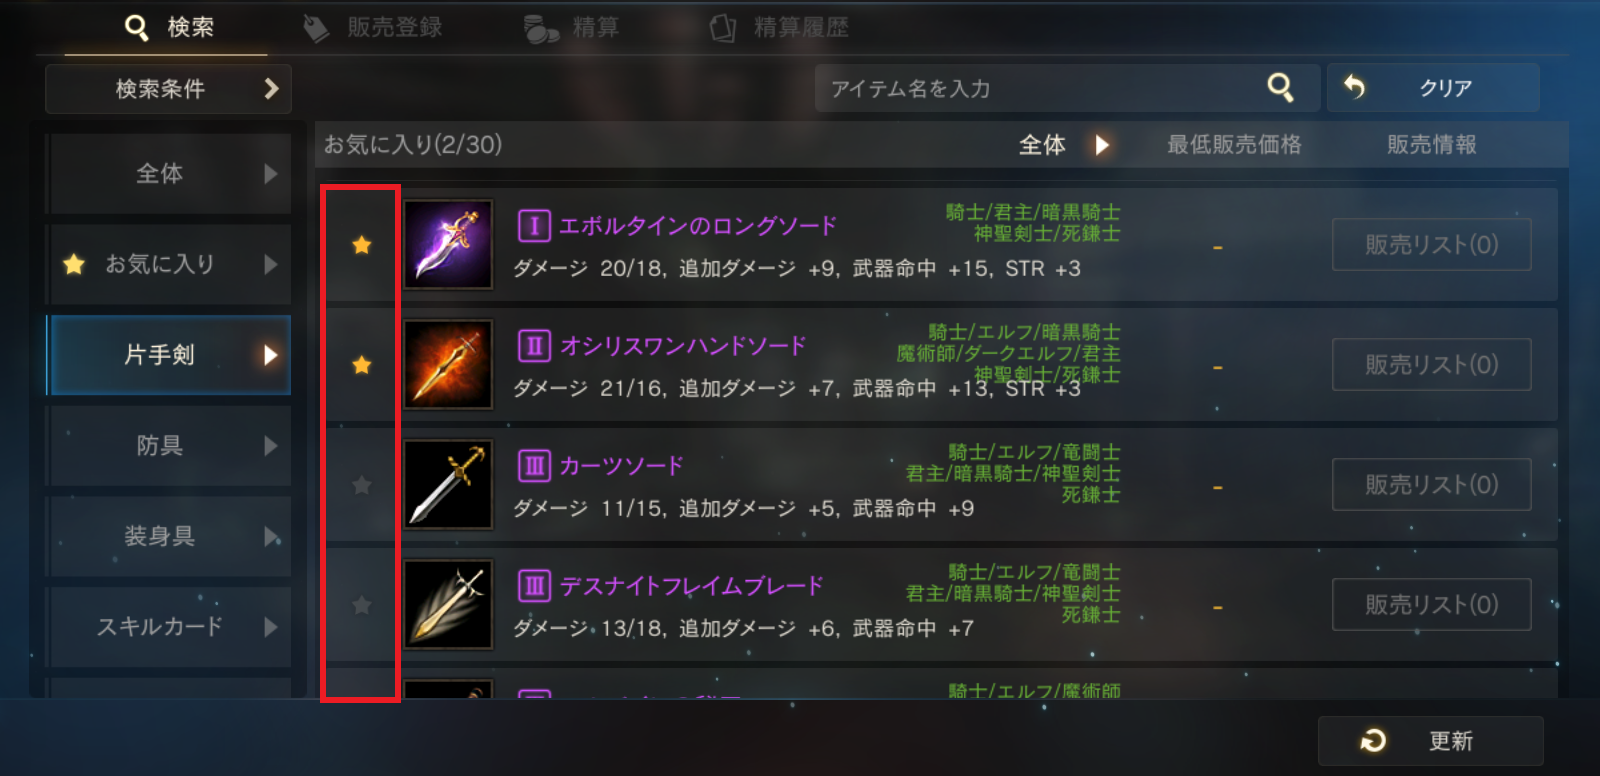This screenshot has width=1600, height=776.
Task: Add カーツソード to favorites with star
Action: tap(362, 485)
